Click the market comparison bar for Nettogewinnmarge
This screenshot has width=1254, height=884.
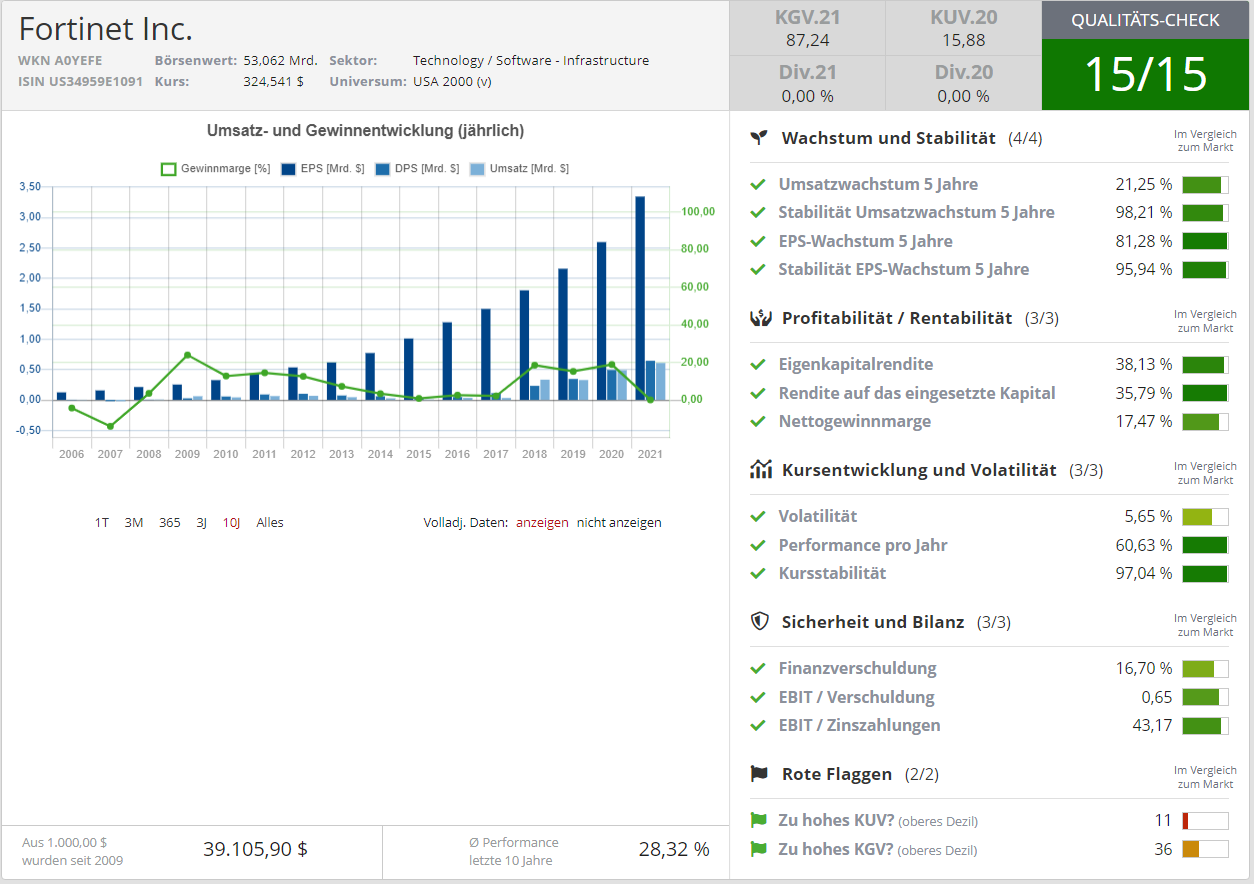pos(1205,422)
